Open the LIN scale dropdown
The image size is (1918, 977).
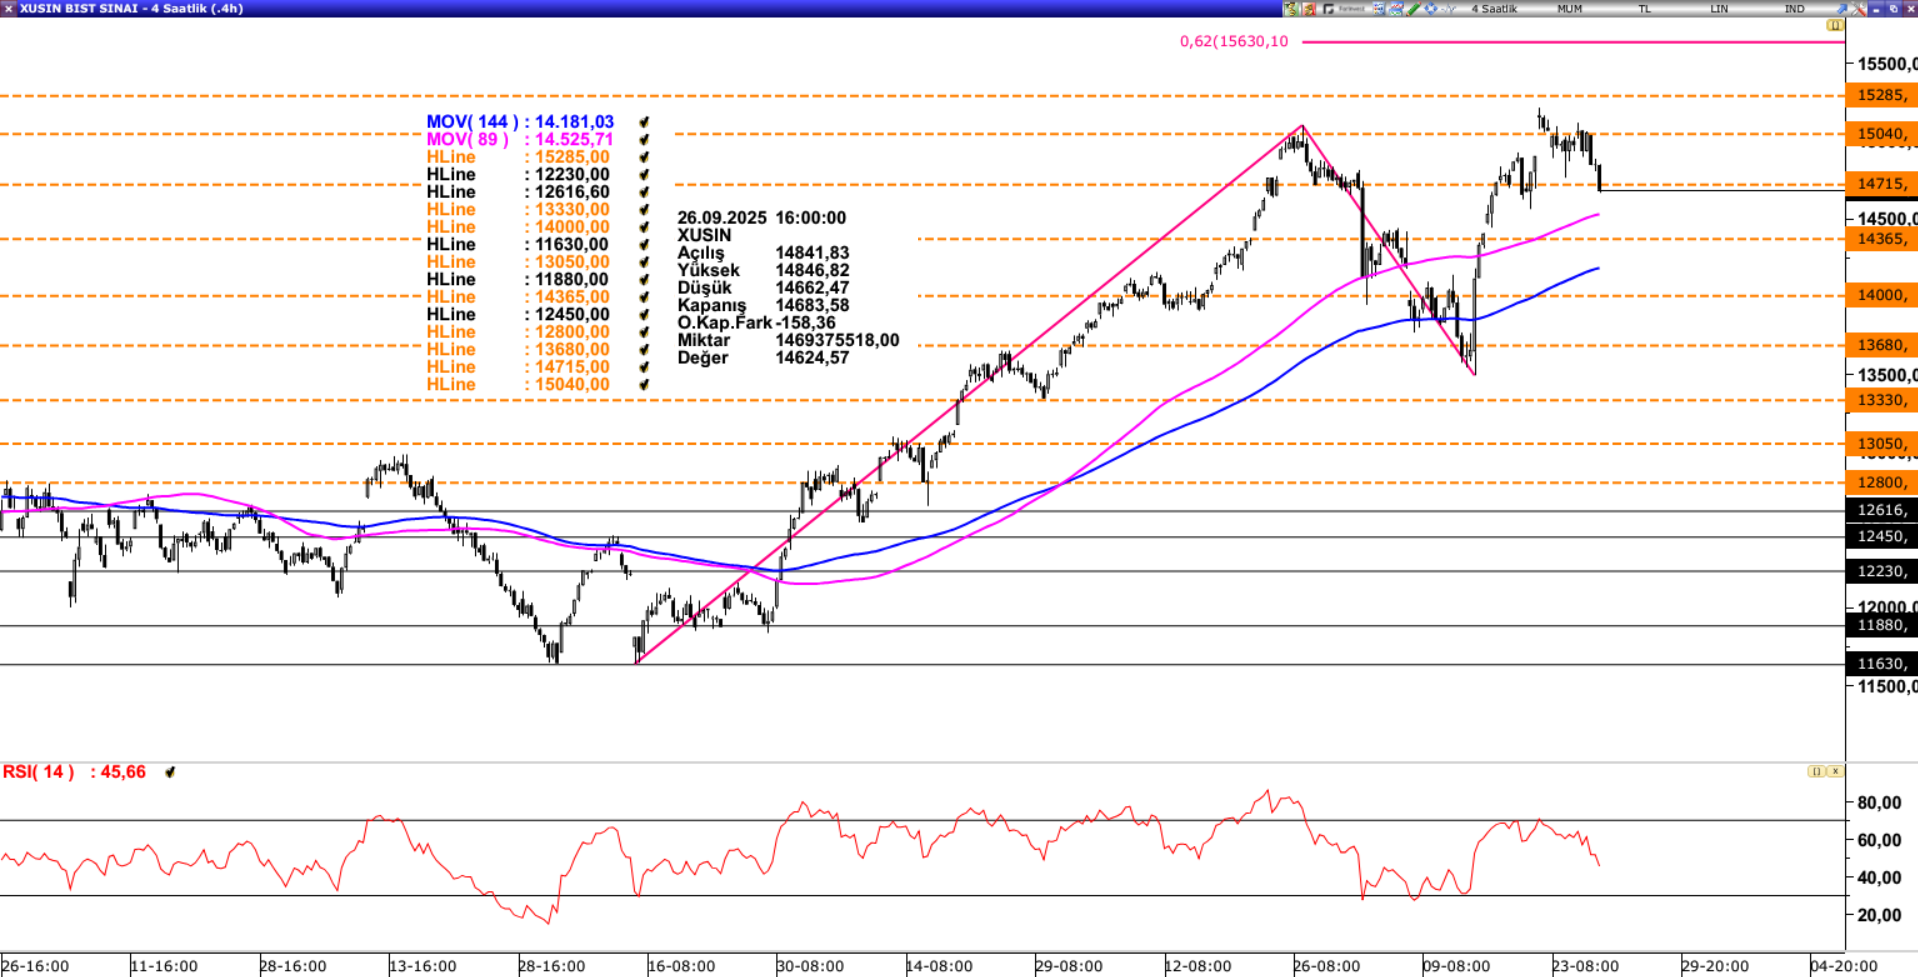point(1719,9)
